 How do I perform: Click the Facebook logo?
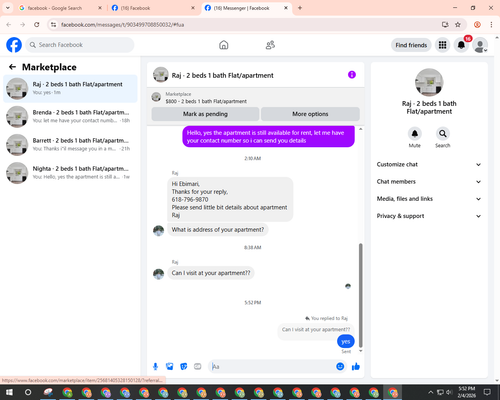tap(14, 45)
